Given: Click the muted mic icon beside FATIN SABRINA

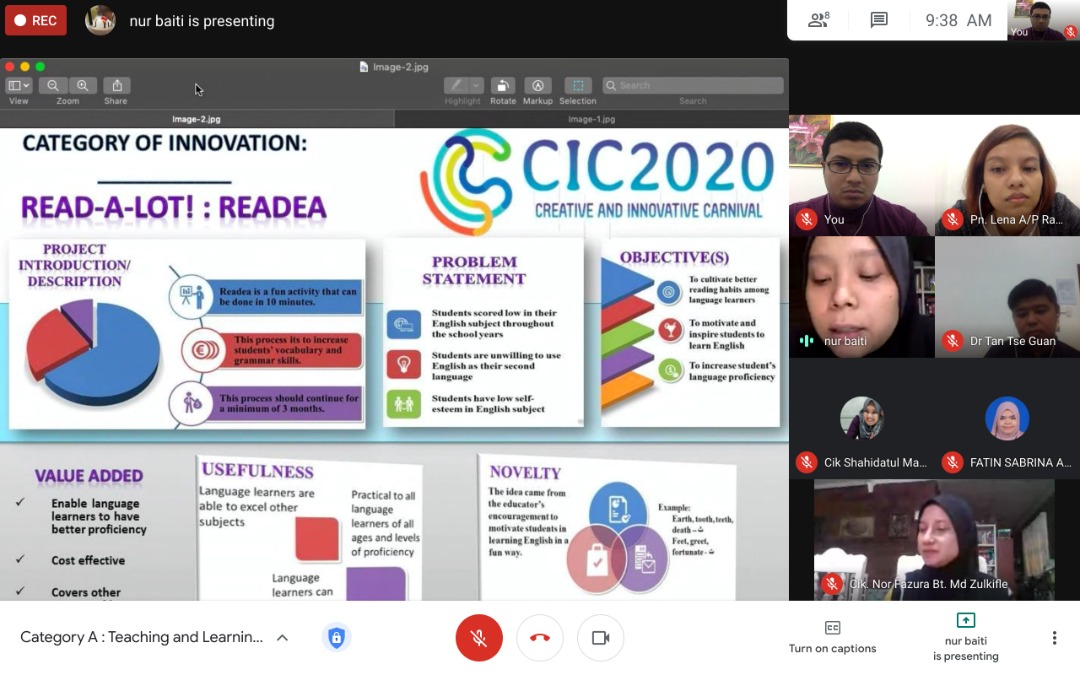Looking at the screenshot, I should coord(953,462).
